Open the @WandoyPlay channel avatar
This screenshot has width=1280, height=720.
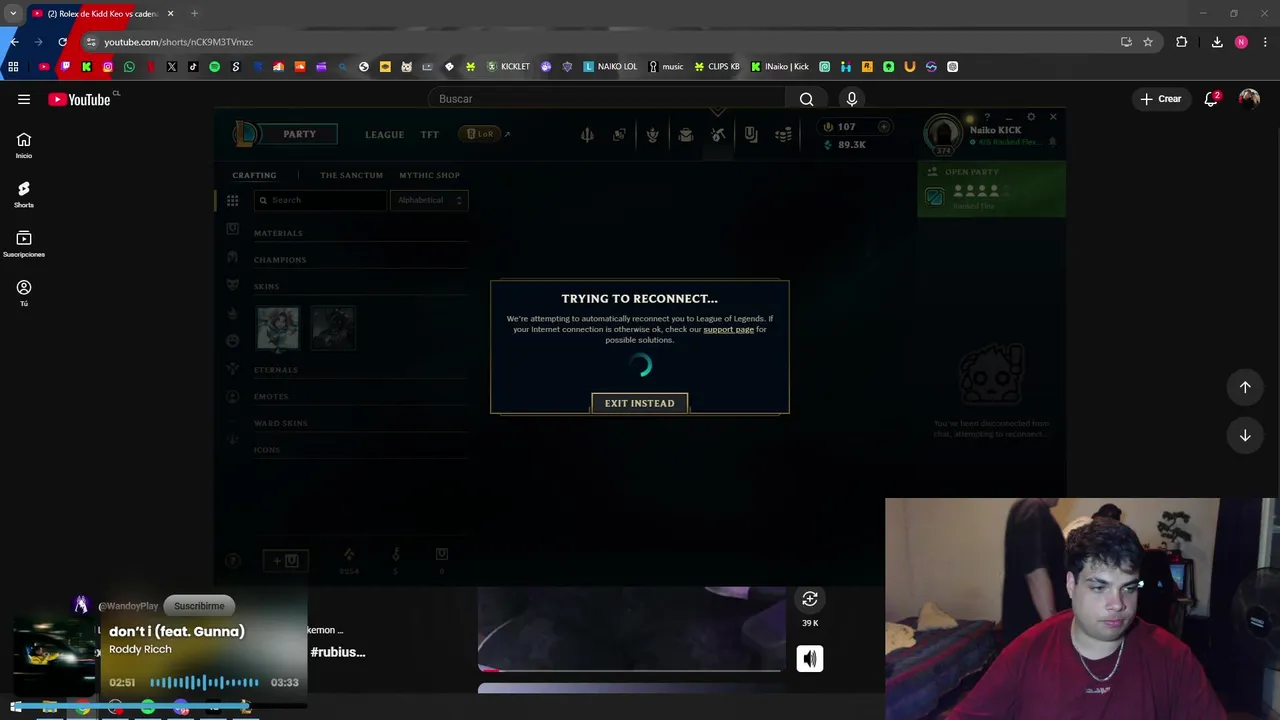tap(82, 605)
